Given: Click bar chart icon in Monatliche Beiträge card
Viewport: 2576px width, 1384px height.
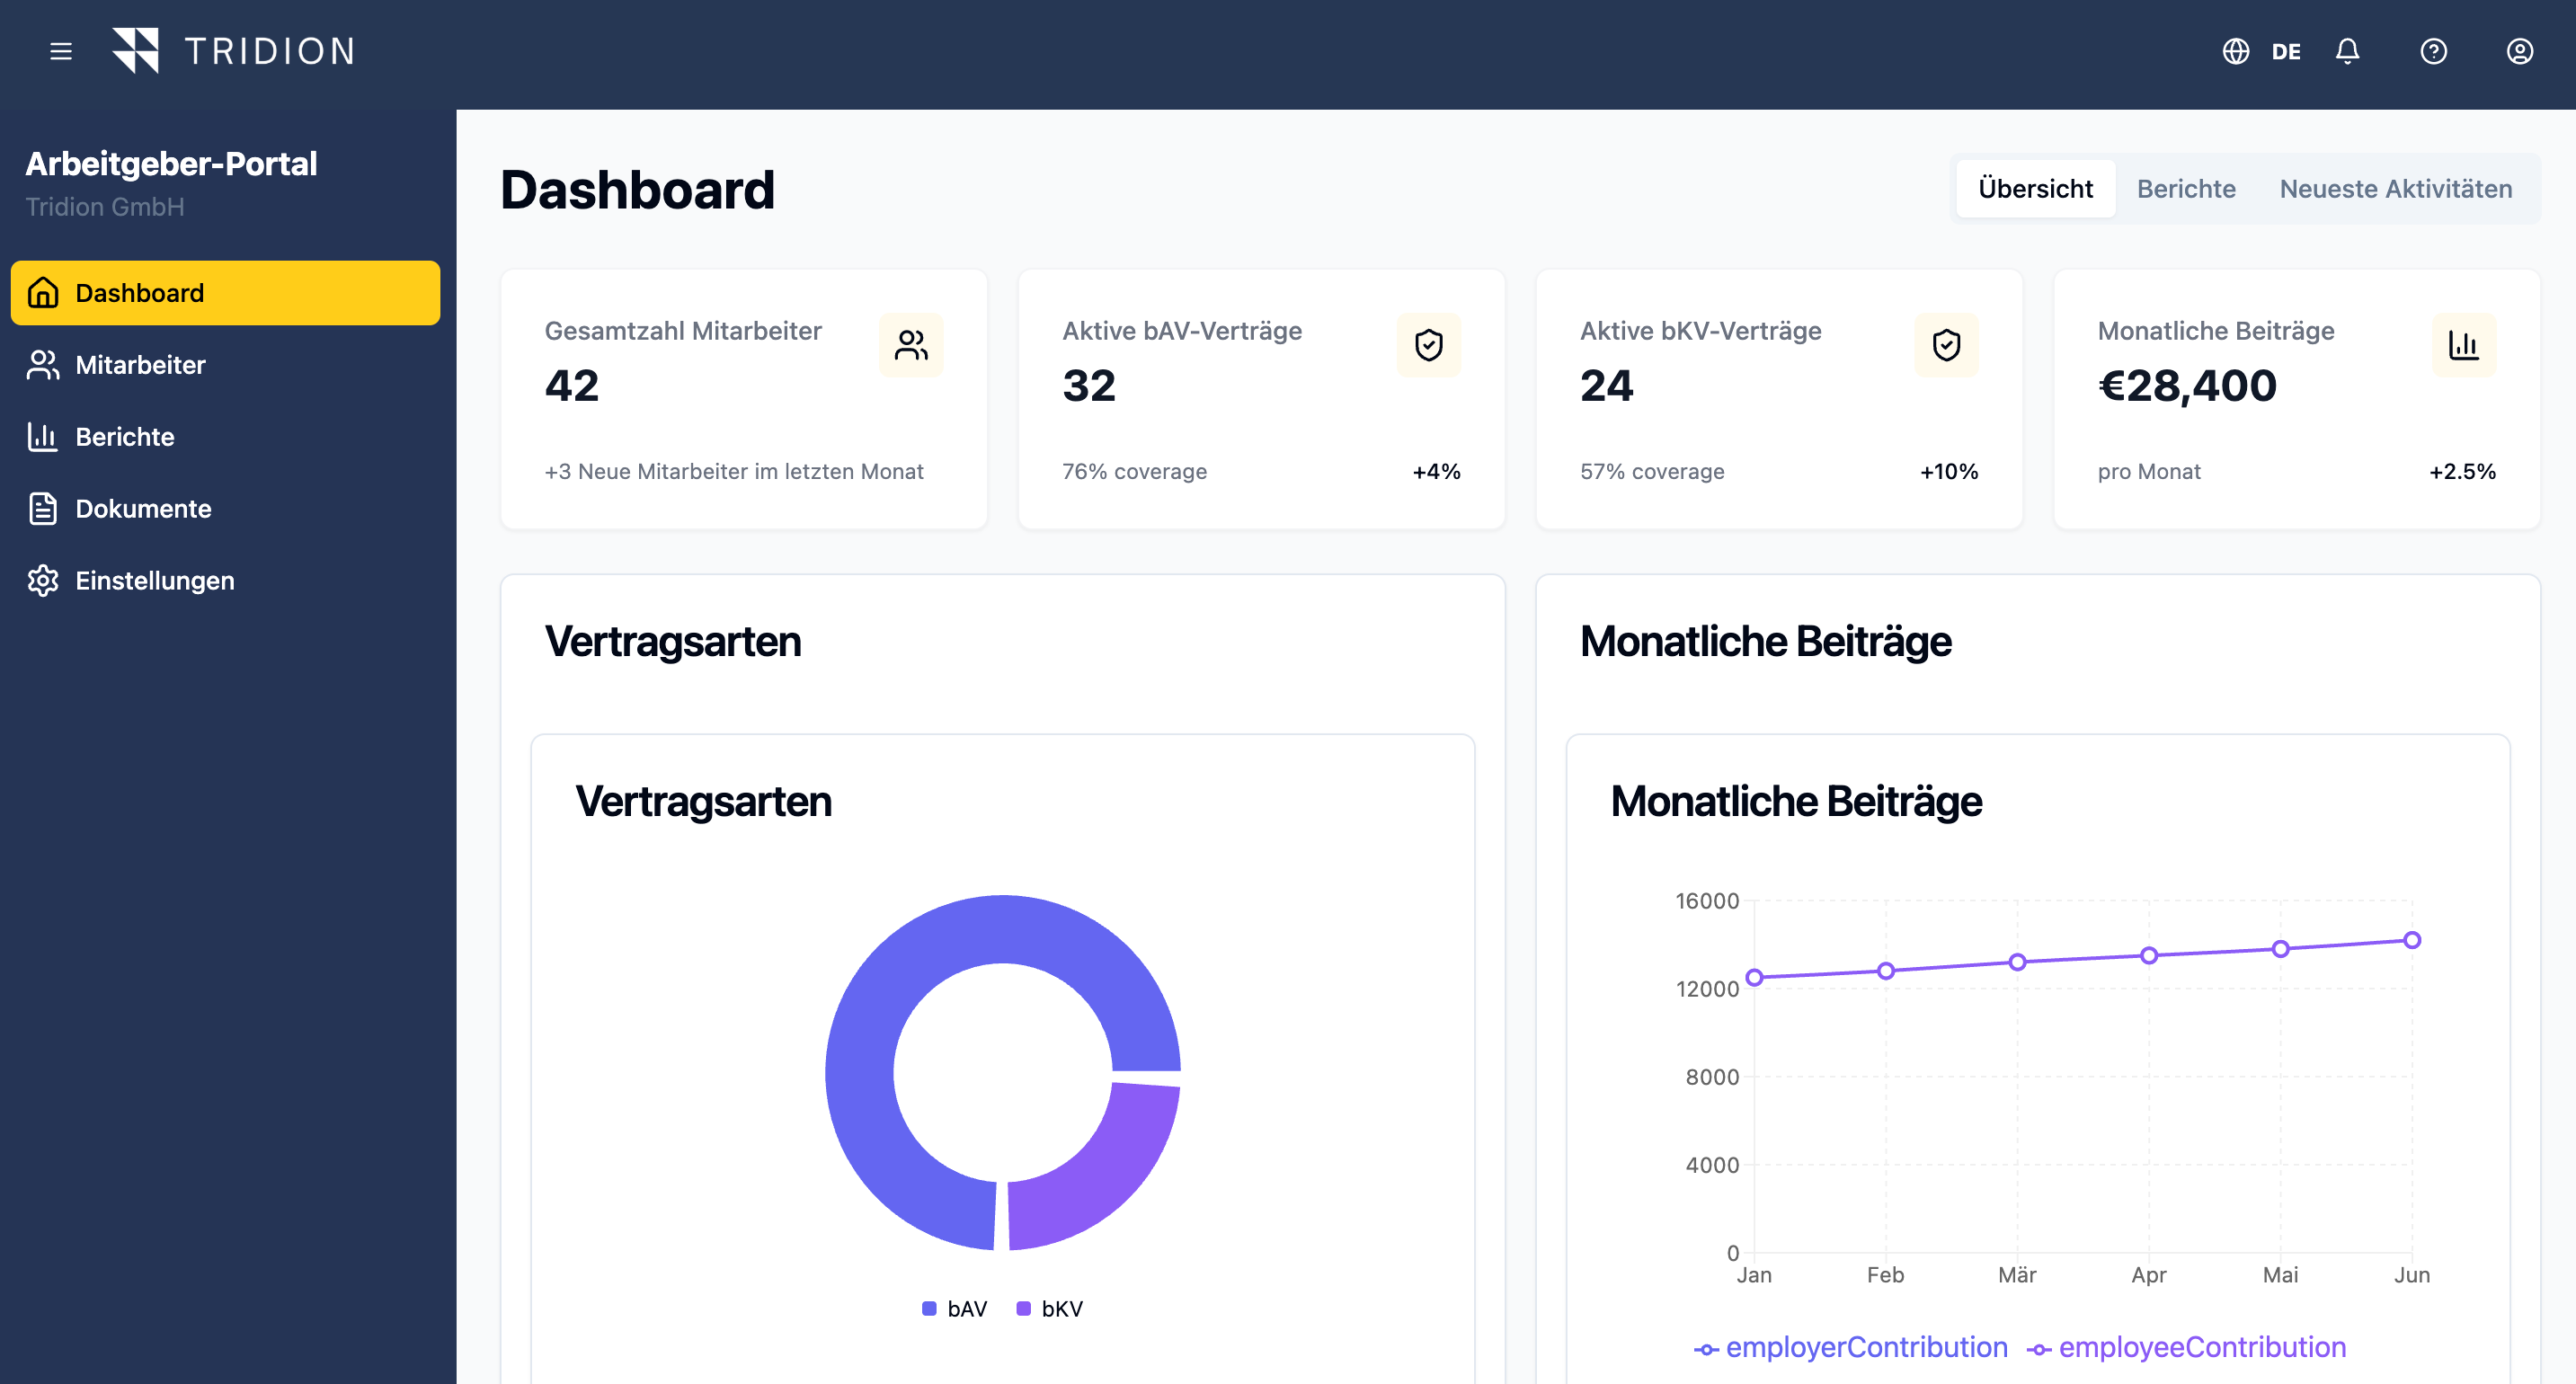Looking at the screenshot, I should (x=2463, y=345).
